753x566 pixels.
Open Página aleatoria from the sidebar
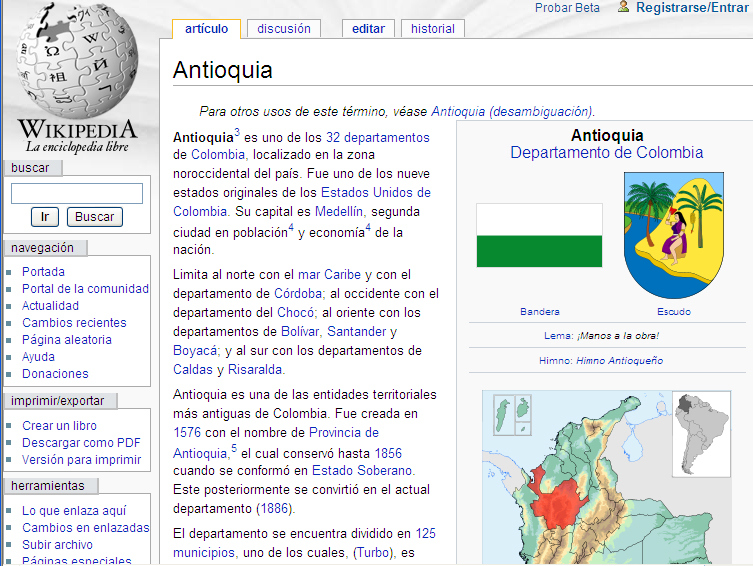click(67, 340)
